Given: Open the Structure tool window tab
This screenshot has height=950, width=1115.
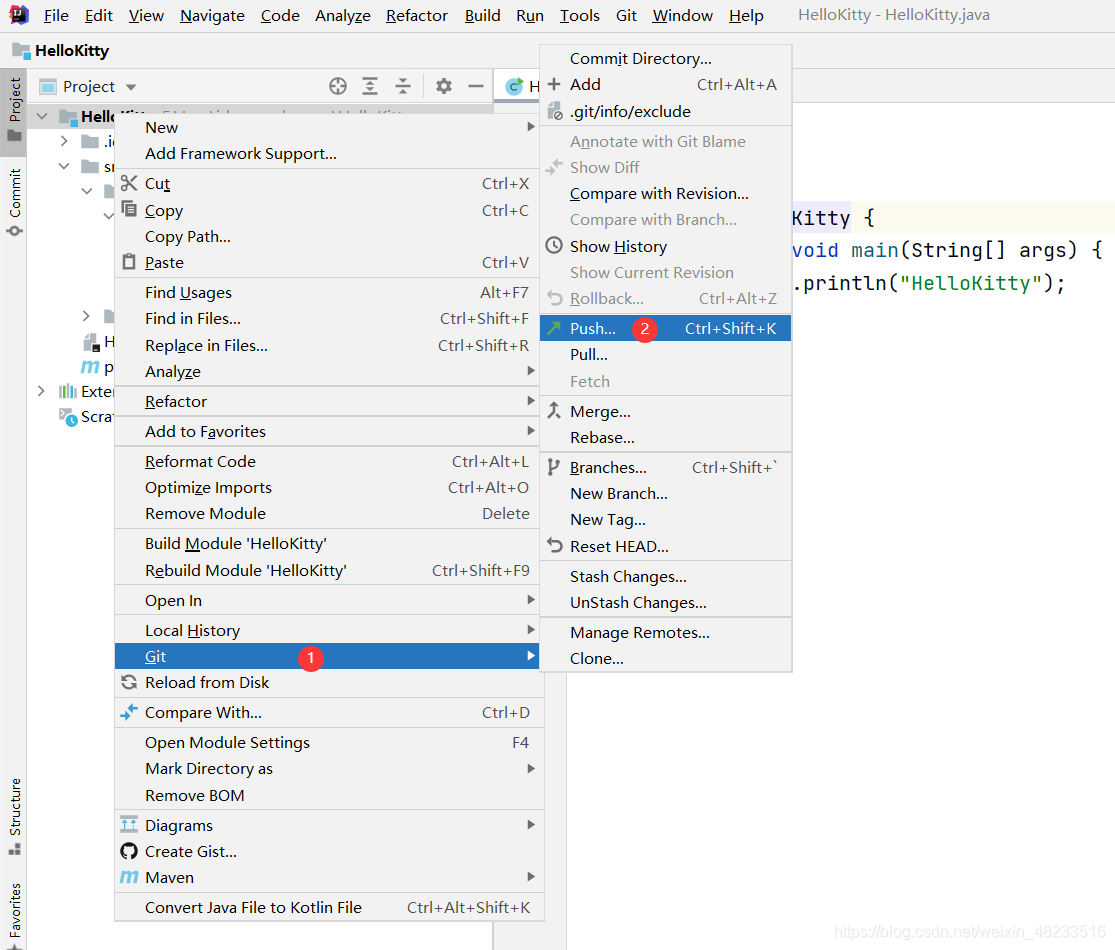Looking at the screenshot, I should [14, 816].
